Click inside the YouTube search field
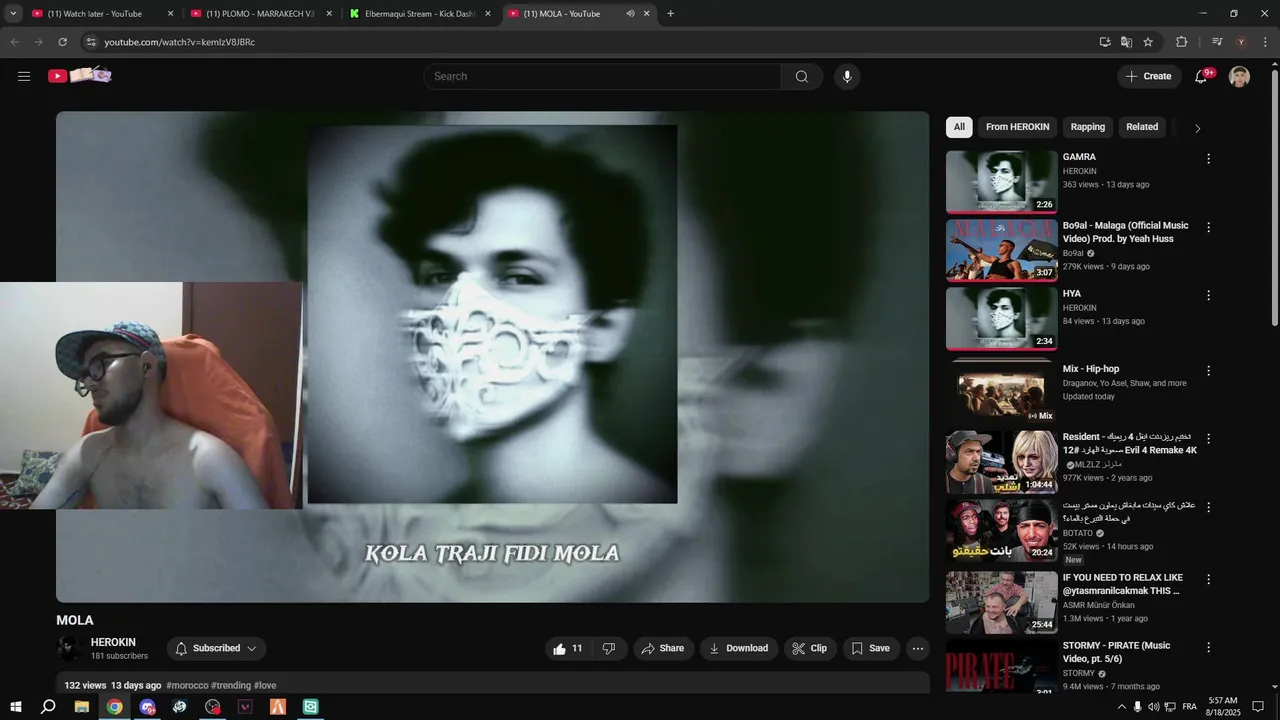Screen dimensions: 1280x720 [x=603, y=76]
